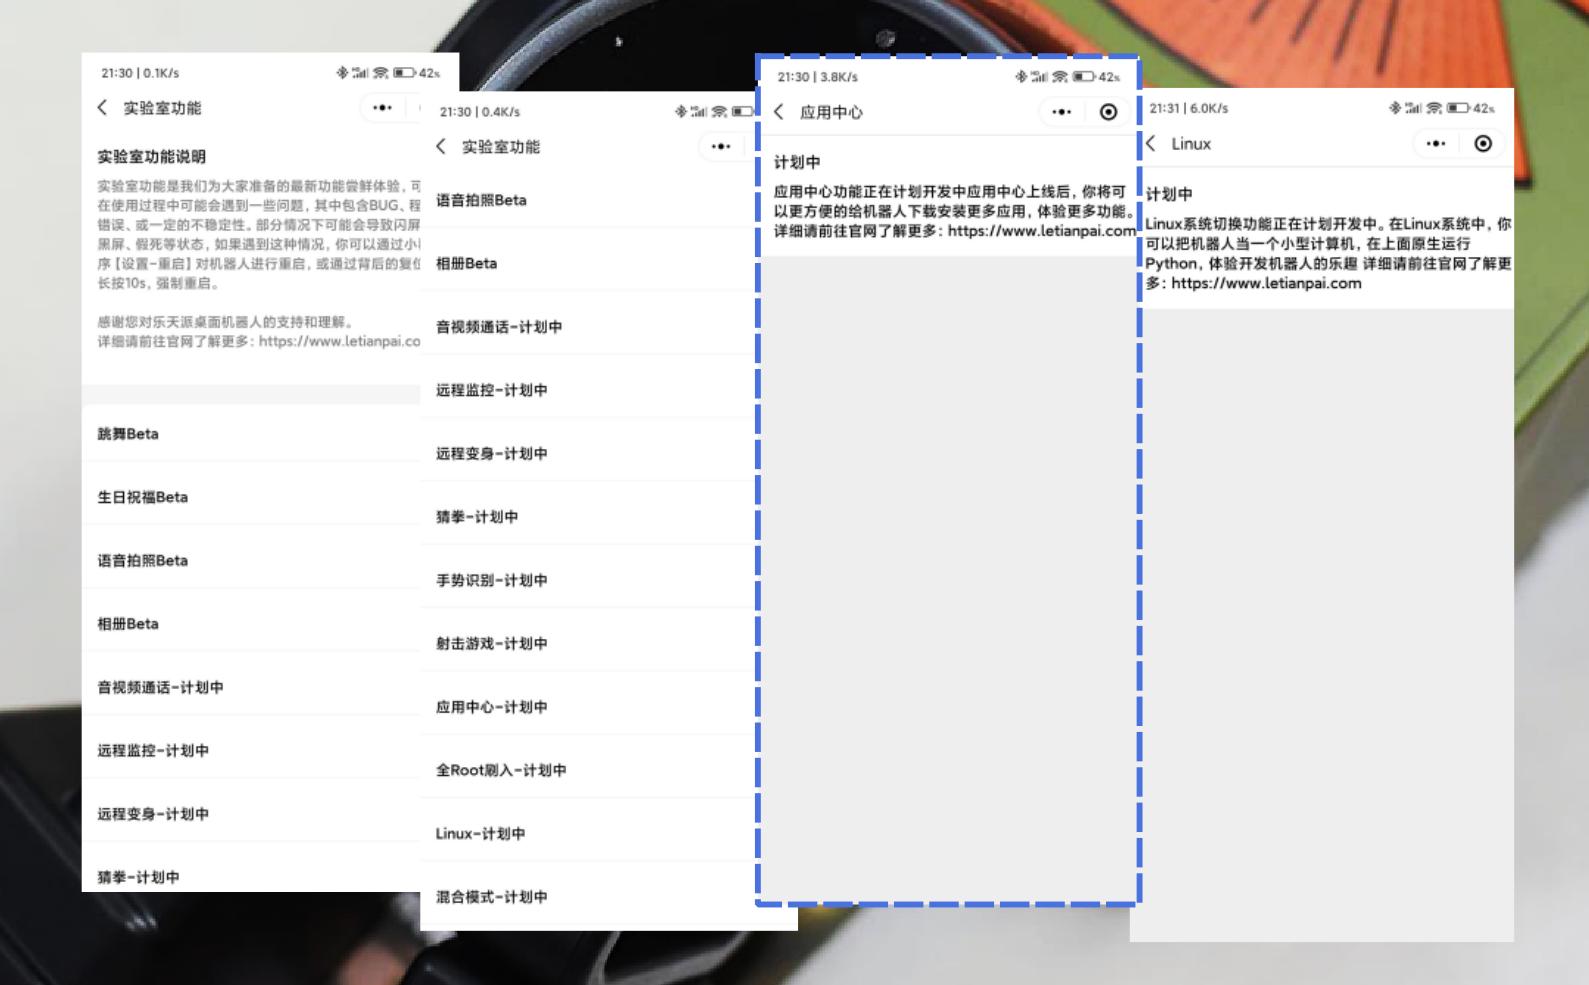Click the Bluetooth icon on the 0.4K/s screen
The width and height of the screenshot is (1589, 985).
pos(681,112)
